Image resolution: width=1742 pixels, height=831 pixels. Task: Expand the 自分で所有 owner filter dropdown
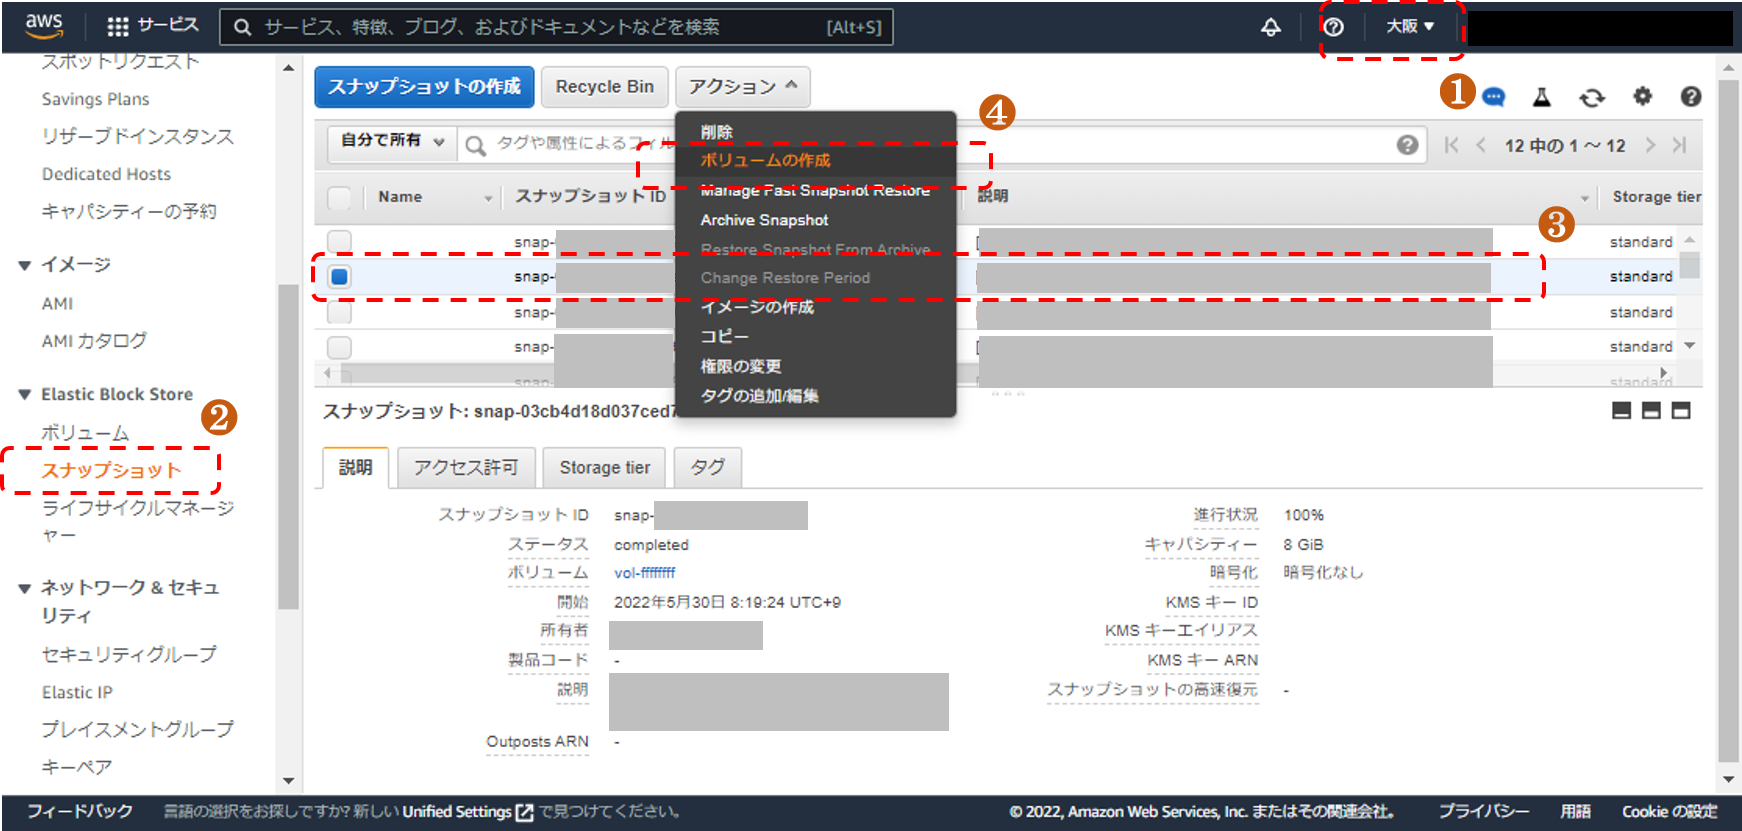click(x=392, y=142)
